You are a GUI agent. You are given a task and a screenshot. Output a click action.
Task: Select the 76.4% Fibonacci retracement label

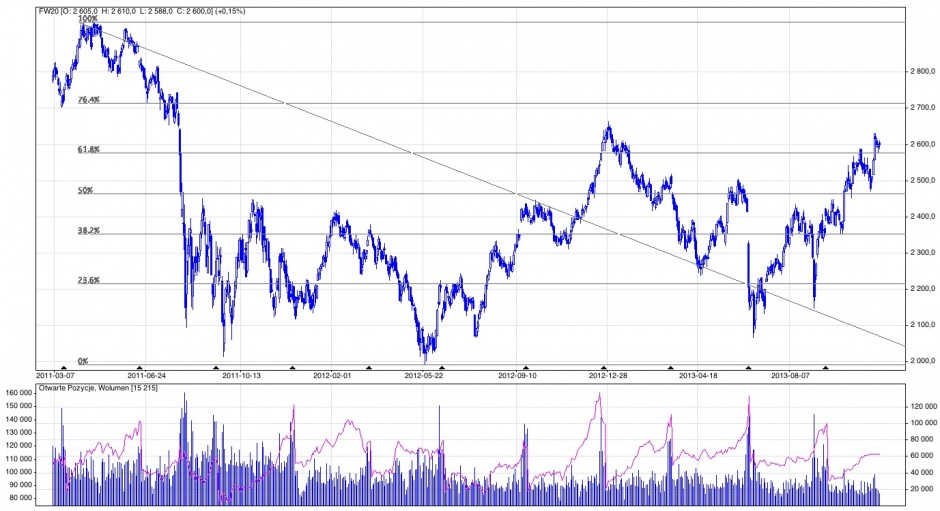(88, 100)
